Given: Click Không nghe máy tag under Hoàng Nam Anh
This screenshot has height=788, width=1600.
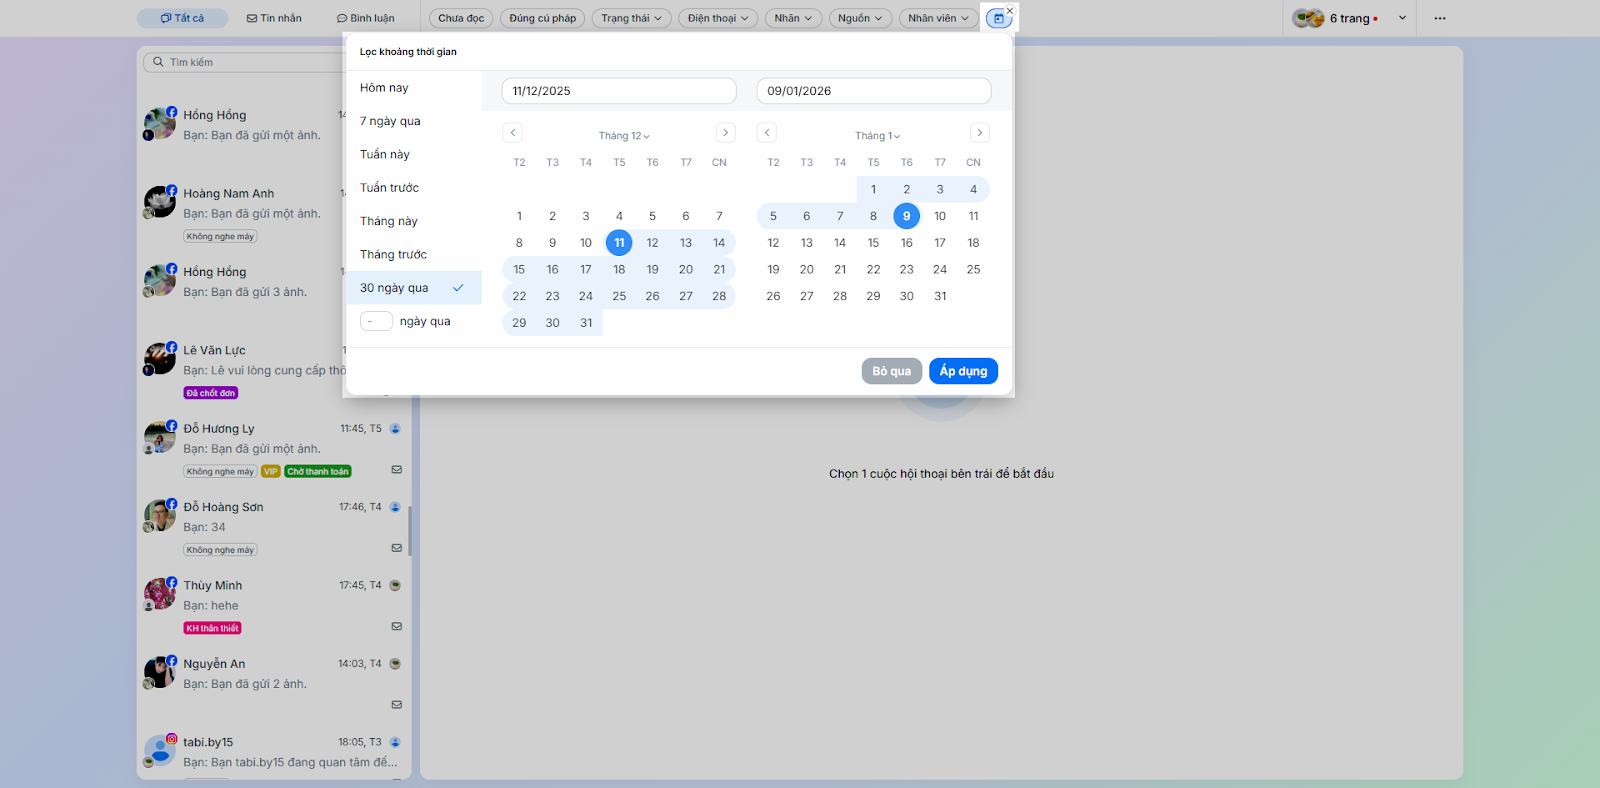Looking at the screenshot, I should click(220, 236).
